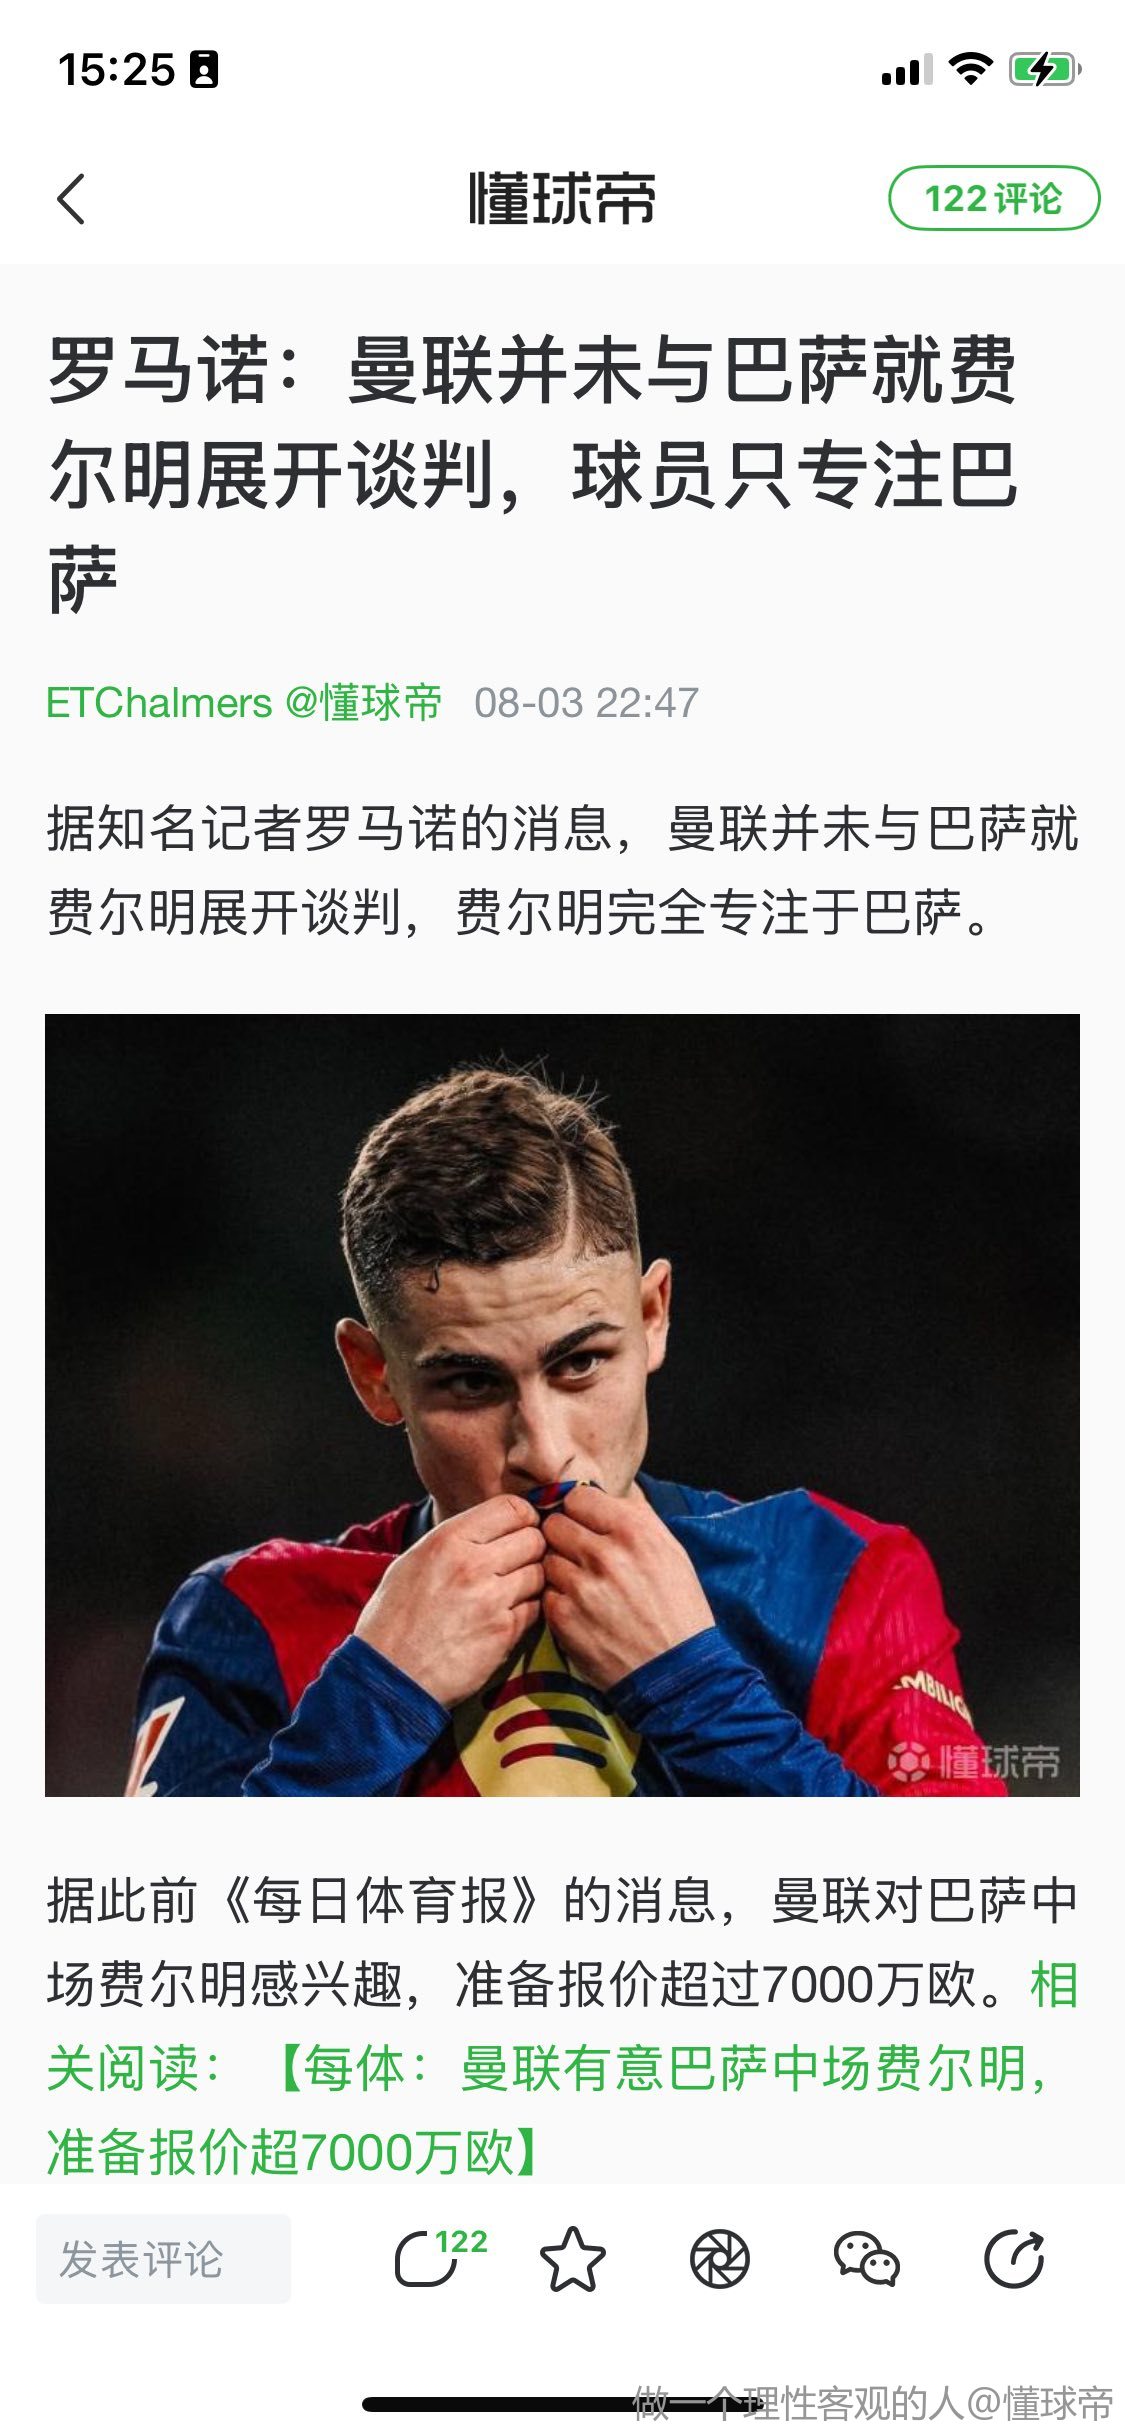Tap the circular share arrow icon

[1014, 2259]
